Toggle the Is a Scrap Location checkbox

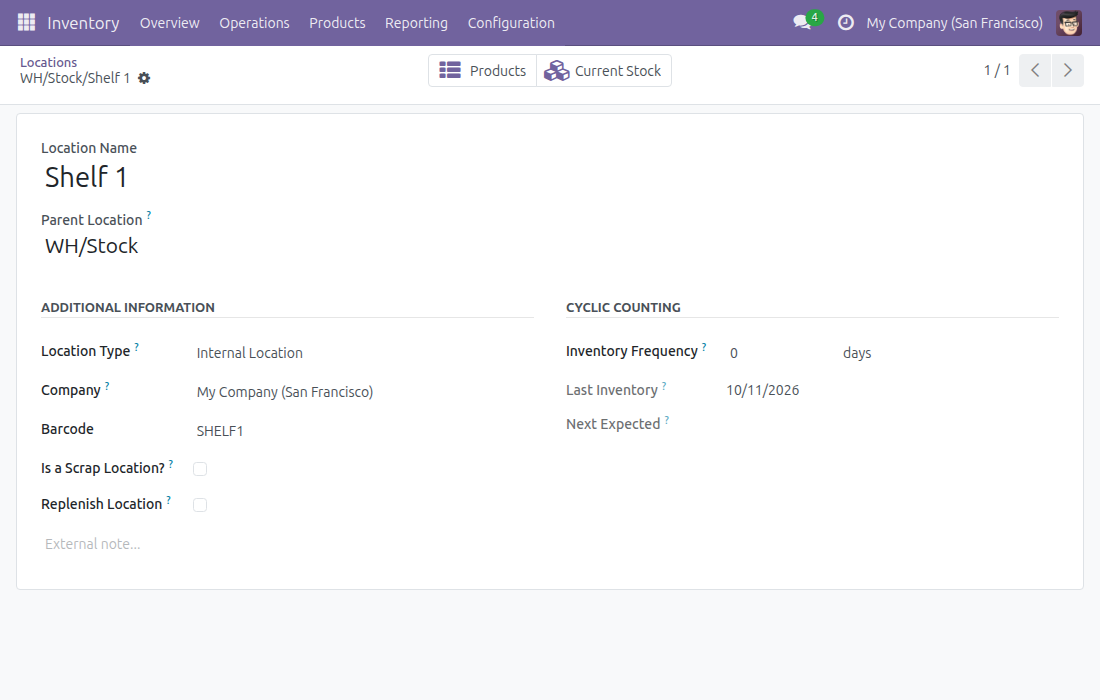pyautogui.click(x=200, y=469)
